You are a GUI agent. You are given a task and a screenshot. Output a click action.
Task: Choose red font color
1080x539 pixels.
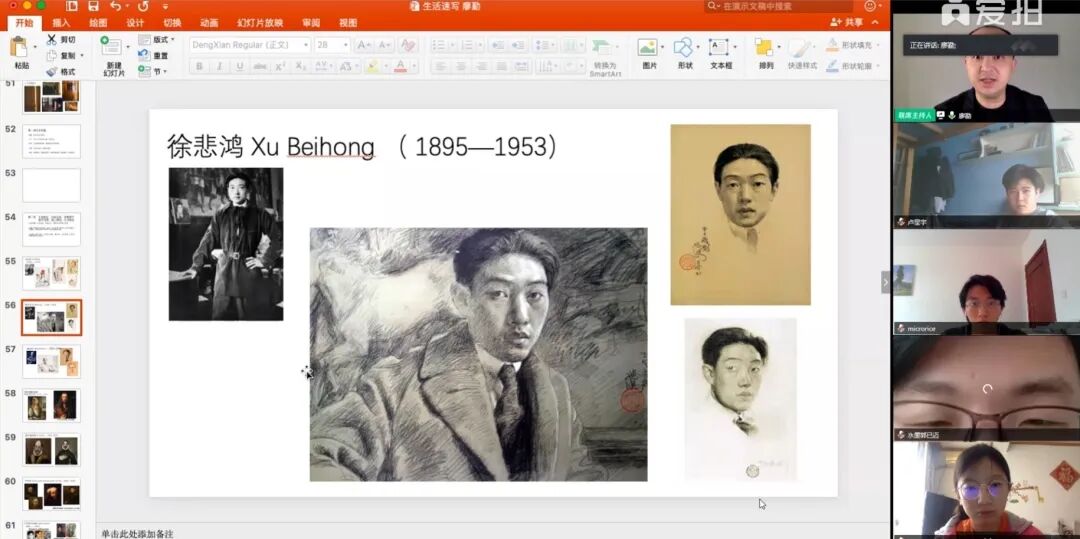click(403, 66)
